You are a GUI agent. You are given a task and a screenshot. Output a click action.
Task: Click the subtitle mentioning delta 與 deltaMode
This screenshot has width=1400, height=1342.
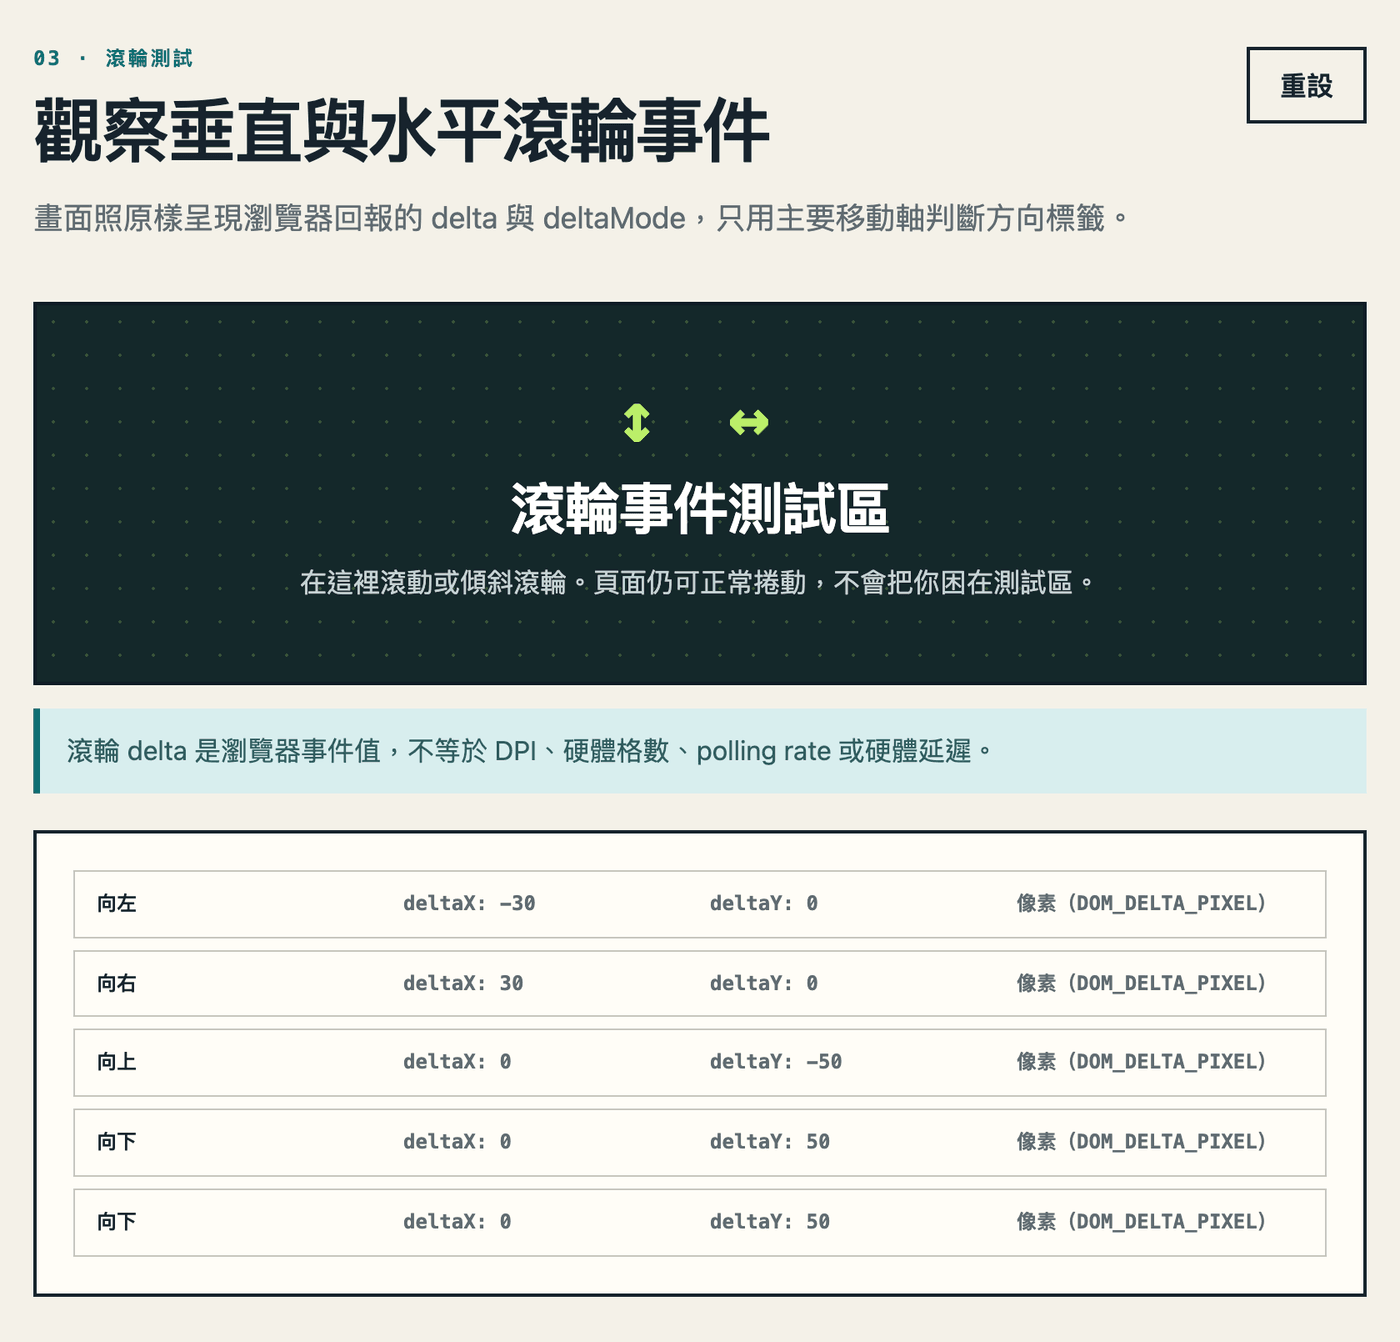(581, 218)
